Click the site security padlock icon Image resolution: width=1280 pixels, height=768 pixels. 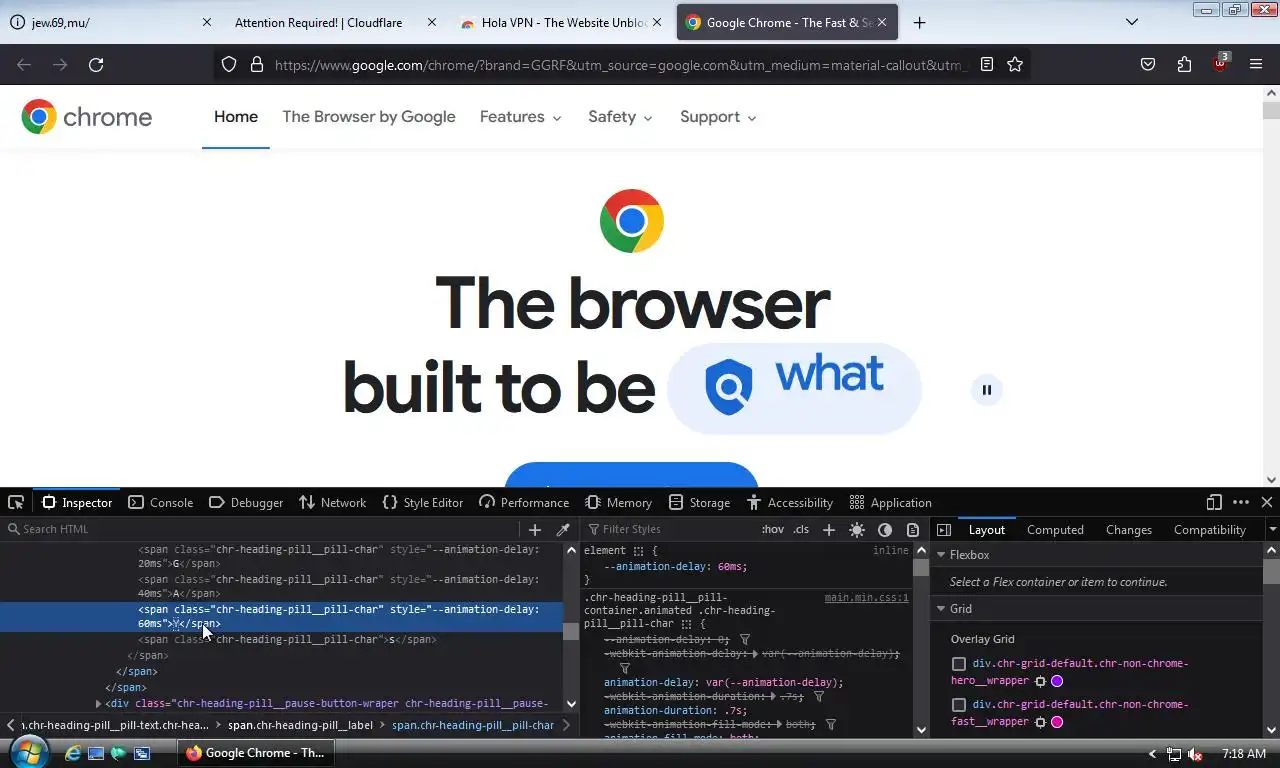pos(257,64)
